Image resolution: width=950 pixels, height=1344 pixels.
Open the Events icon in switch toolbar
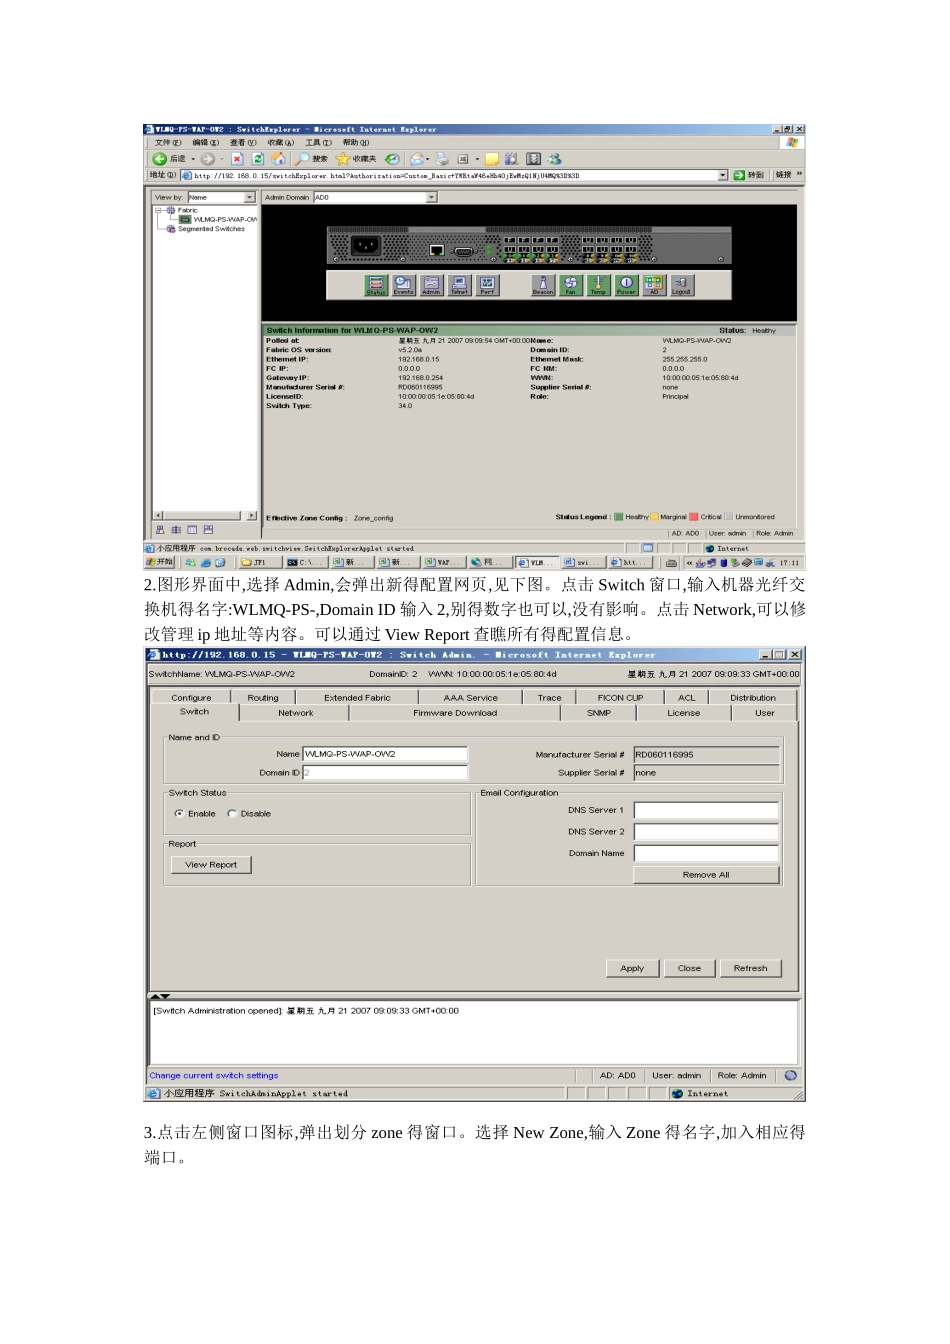pos(403,285)
